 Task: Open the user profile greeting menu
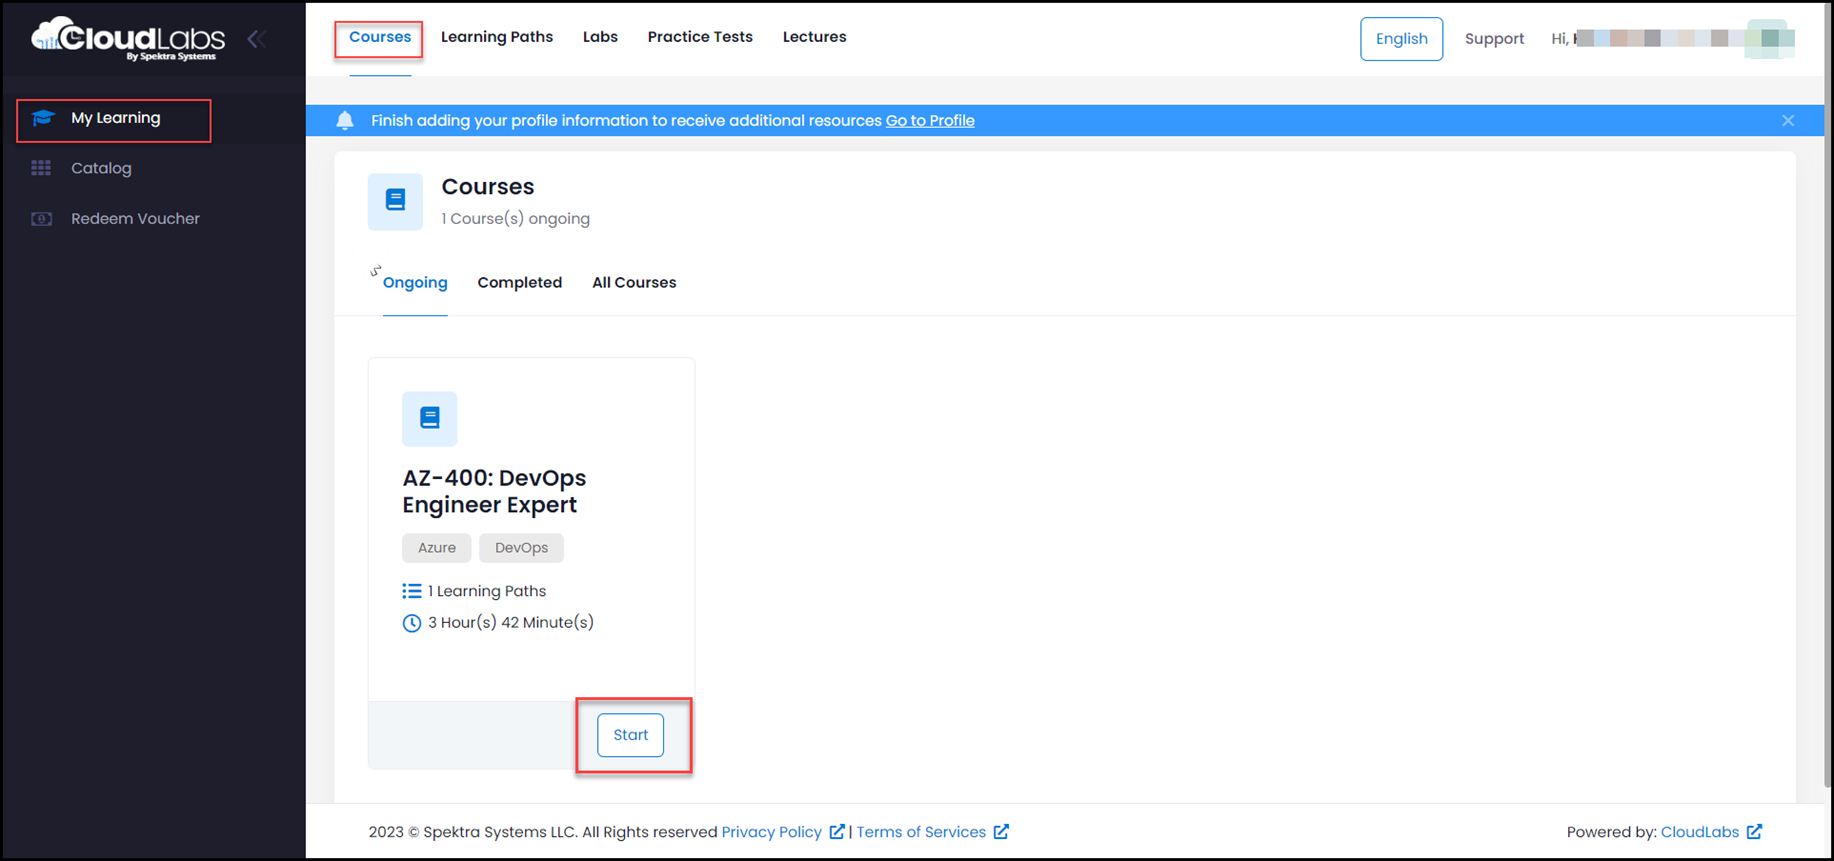click(x=1672, y=39)
